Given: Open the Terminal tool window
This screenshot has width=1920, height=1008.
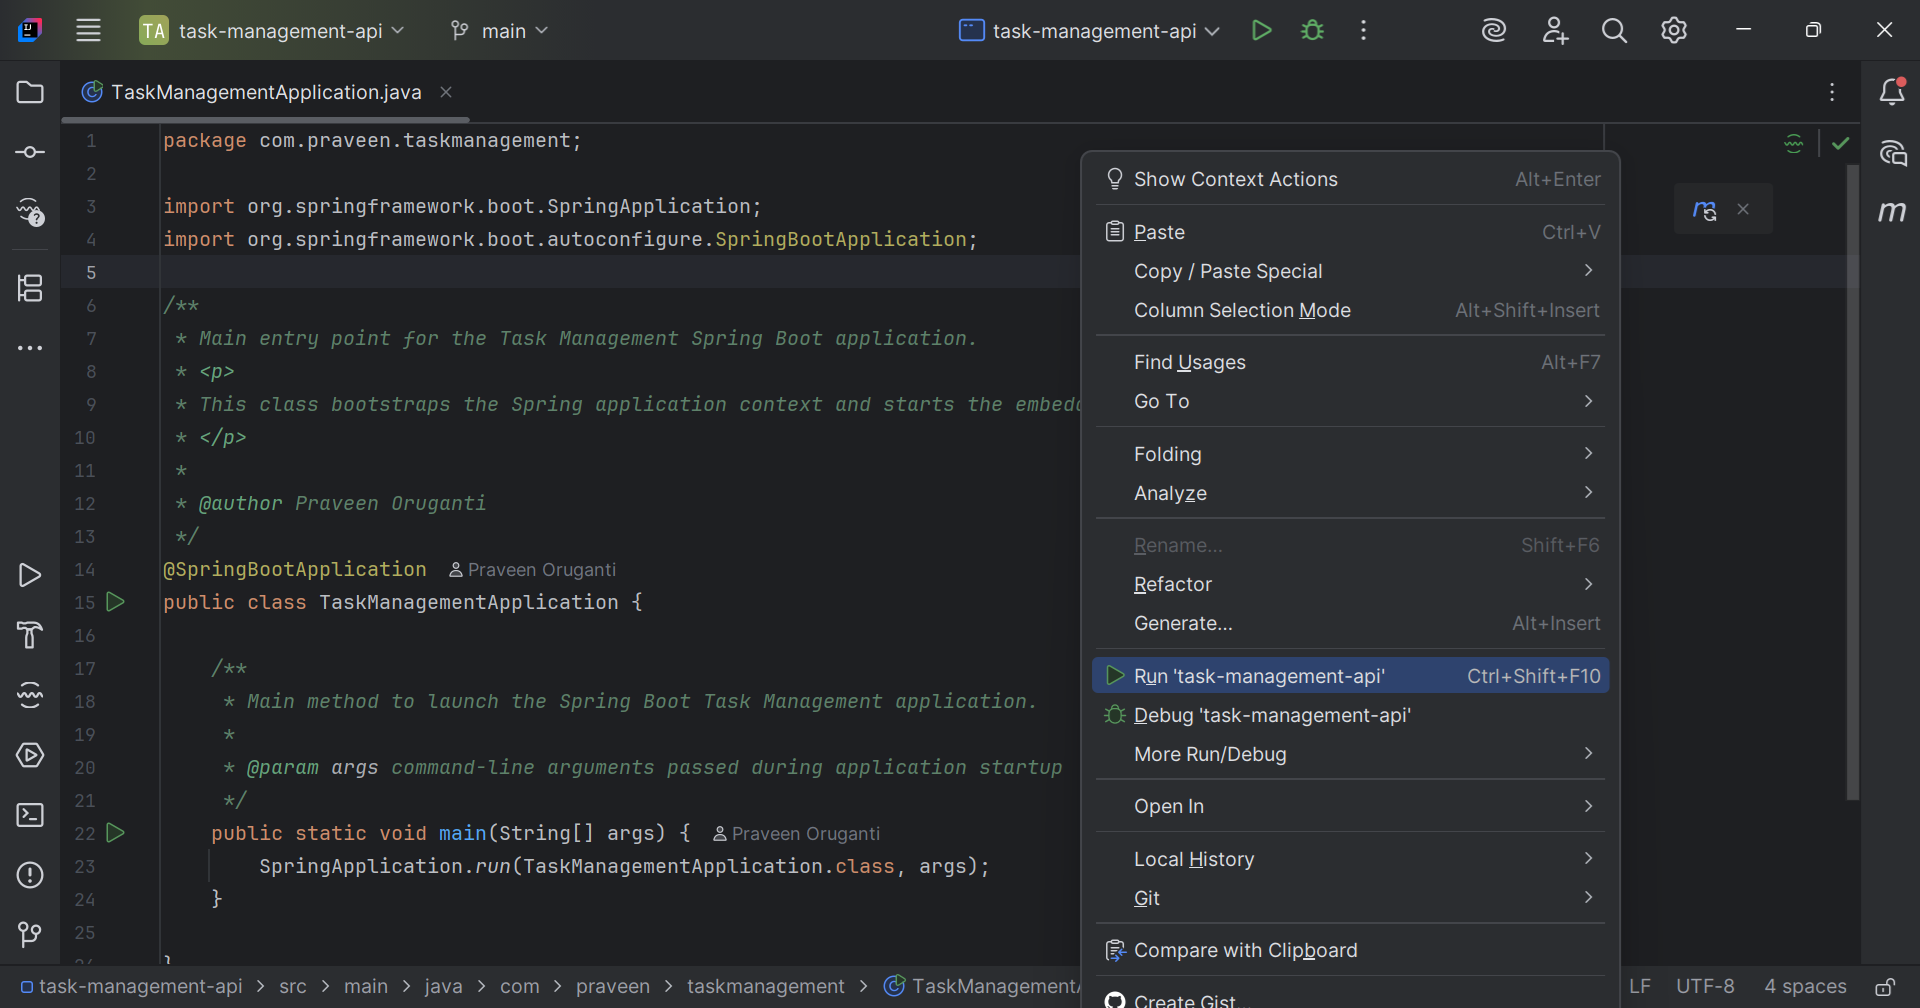Looking at the screenshot, I should [x=30, y=815].
